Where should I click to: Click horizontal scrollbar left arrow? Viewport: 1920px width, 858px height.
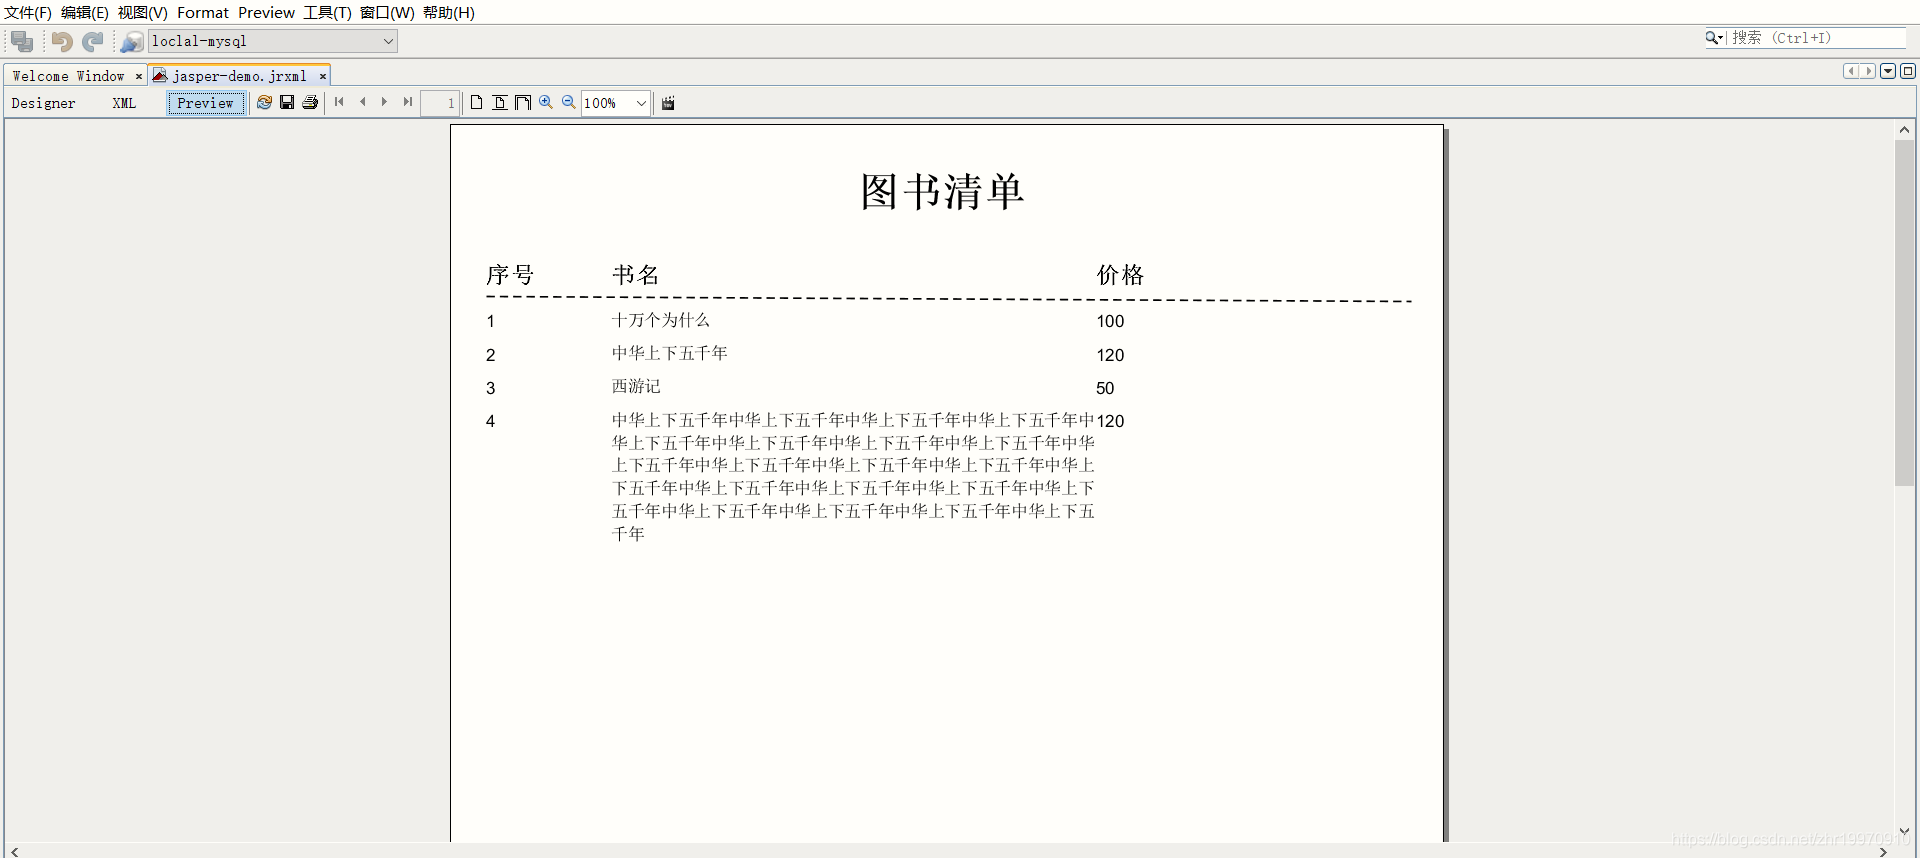(x=14, y=851)
